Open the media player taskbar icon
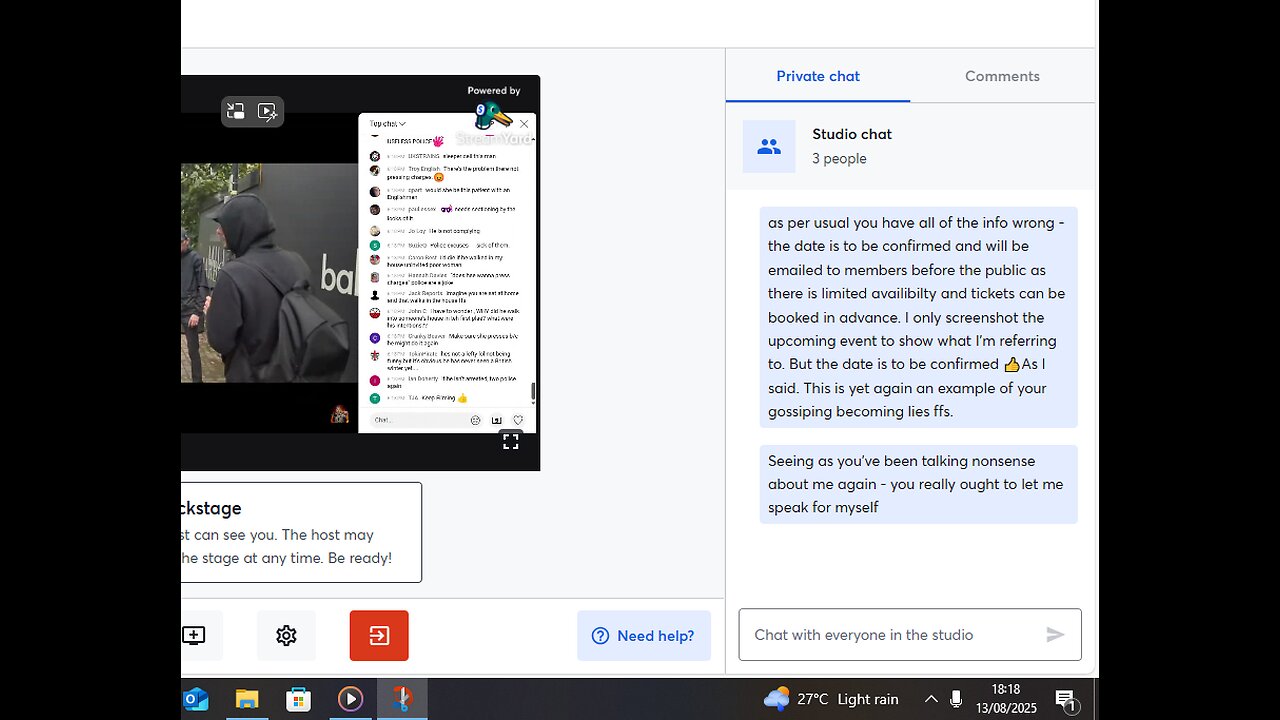The height and width of the screenshot is (720, 1280). 350,699
